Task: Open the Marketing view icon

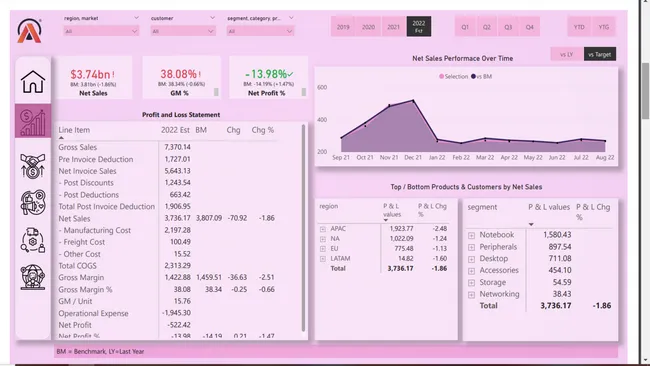Action: pos(33,202)
